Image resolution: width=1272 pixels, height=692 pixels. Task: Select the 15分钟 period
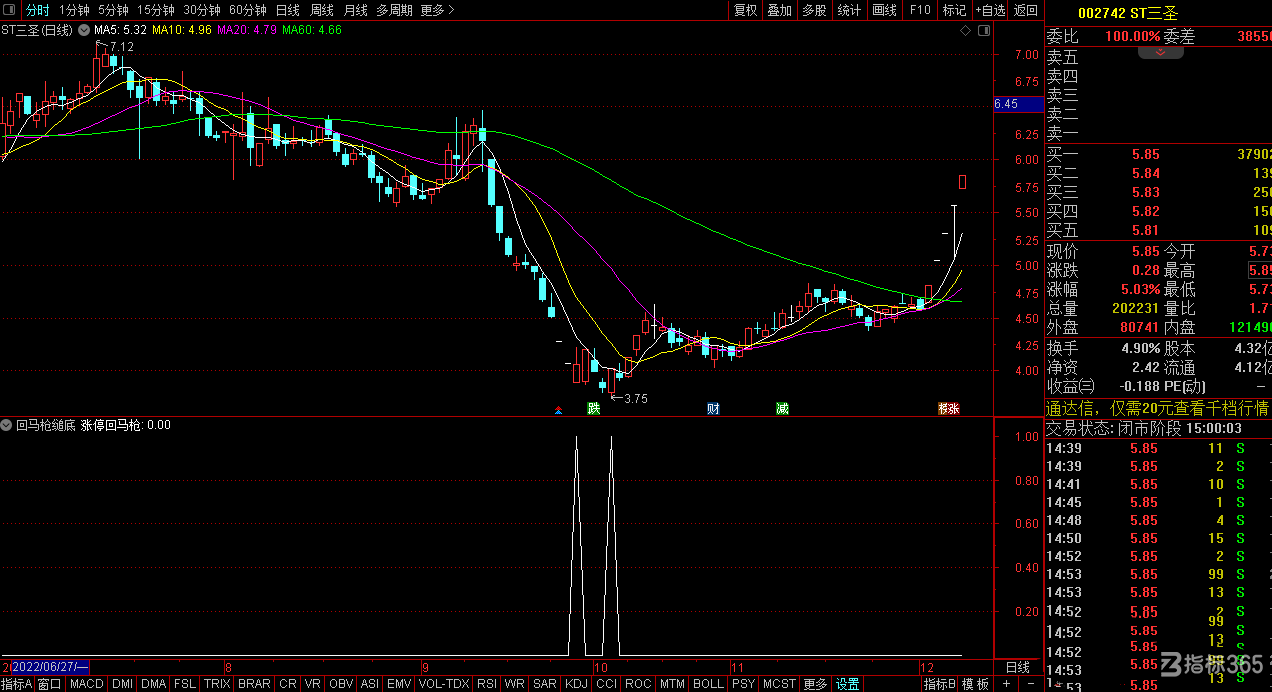pyautogui.click(x=156, y=10)
